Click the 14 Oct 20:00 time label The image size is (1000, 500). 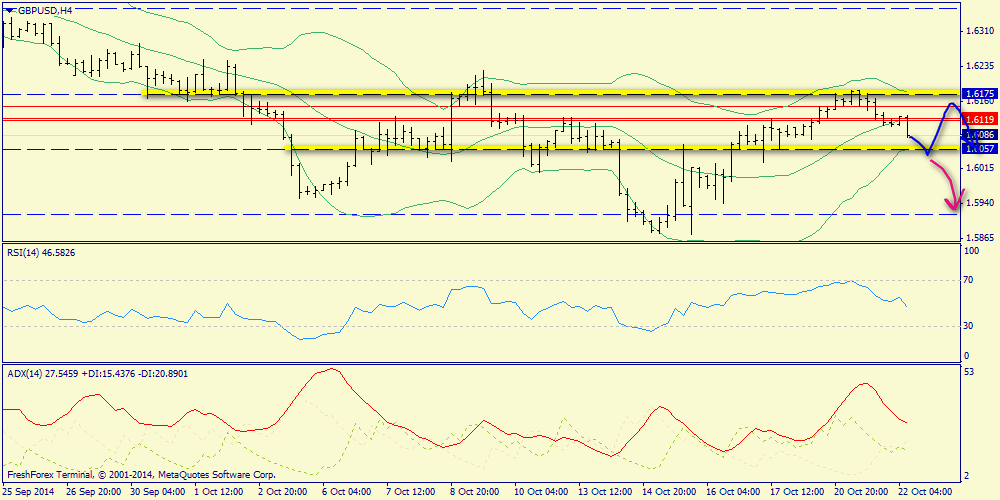click(668, 493)
